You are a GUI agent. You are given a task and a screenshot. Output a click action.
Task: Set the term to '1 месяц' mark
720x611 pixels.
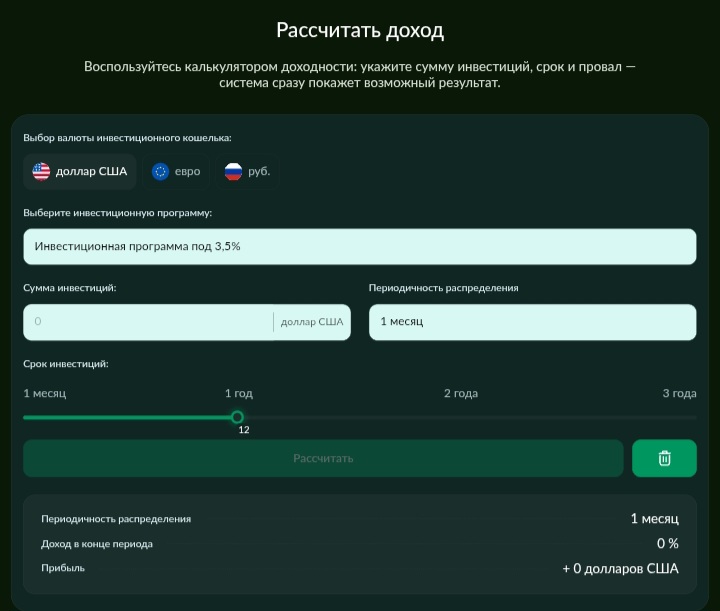pyautogui.click(x=44, y=394)
